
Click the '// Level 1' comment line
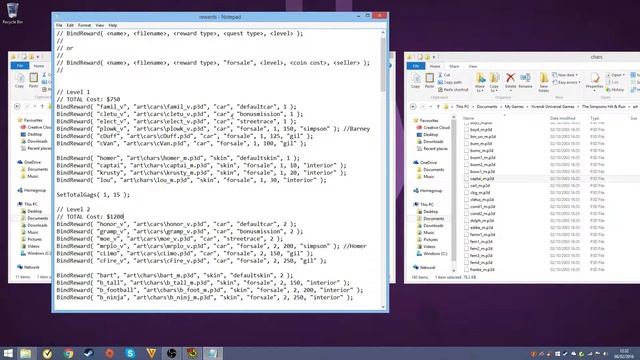(x=73, y=92)
